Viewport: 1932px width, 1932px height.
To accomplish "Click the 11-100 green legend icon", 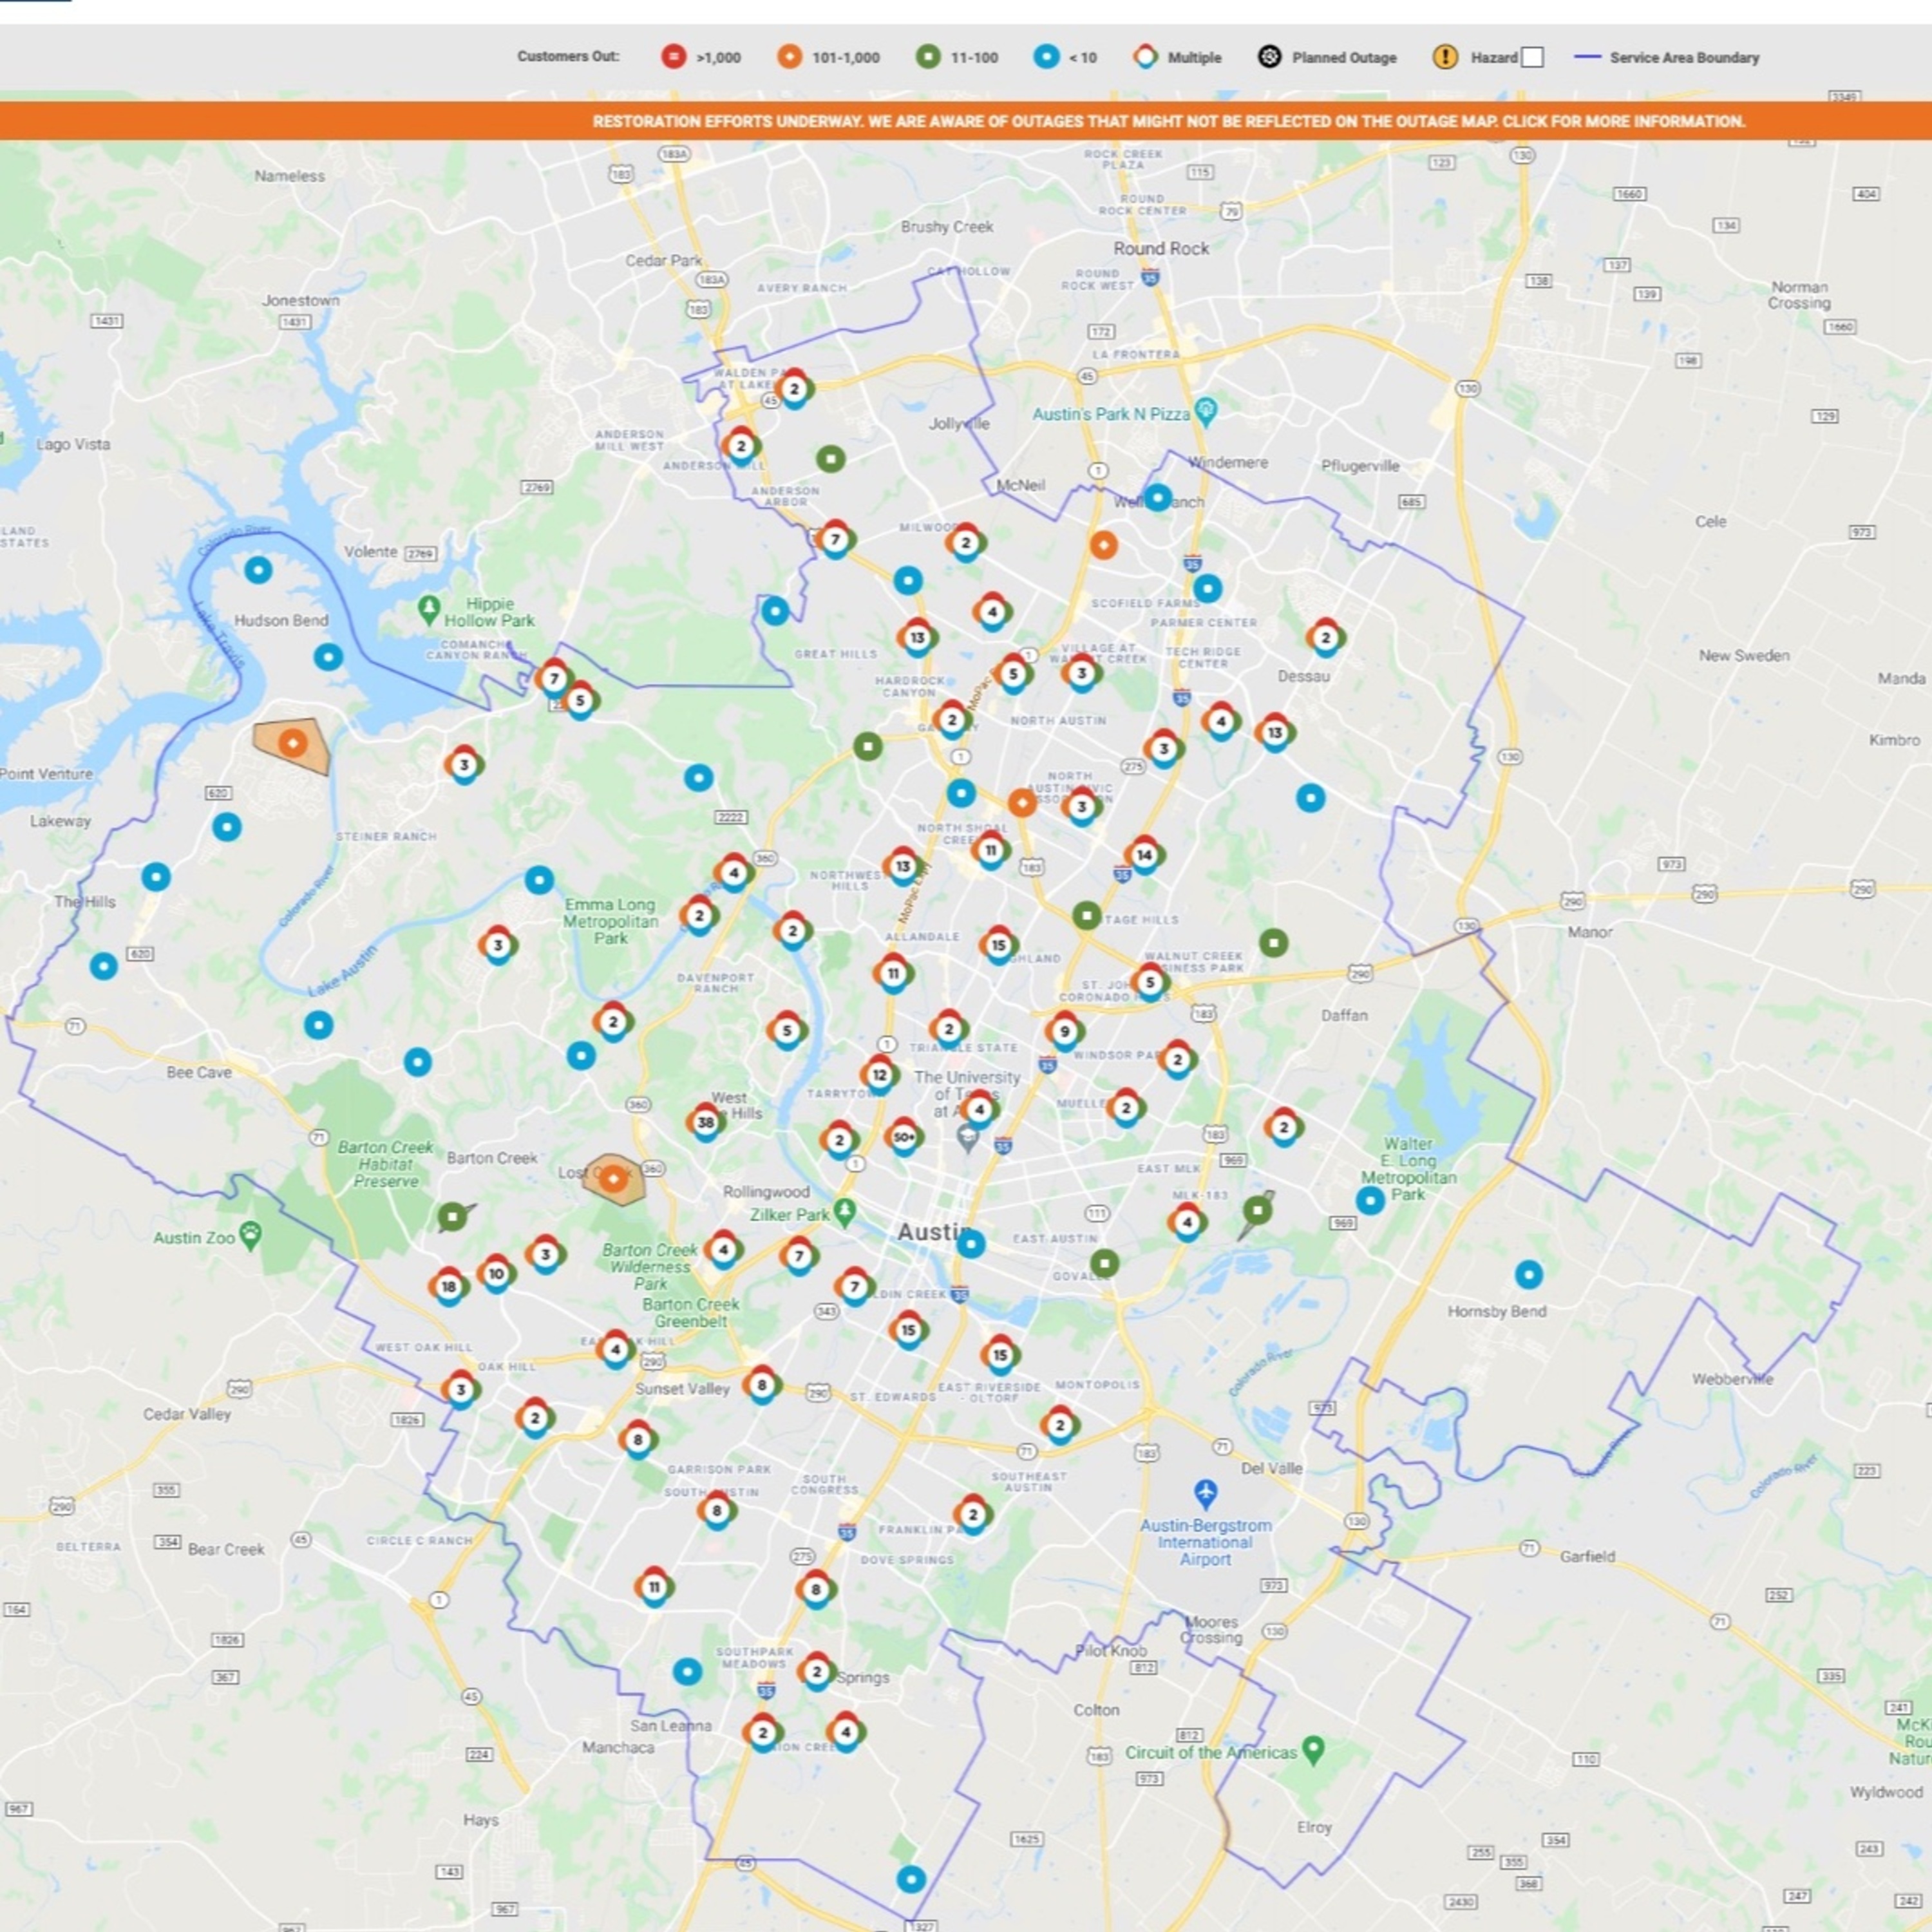I will pyautogui.click(x=928, y=56).
